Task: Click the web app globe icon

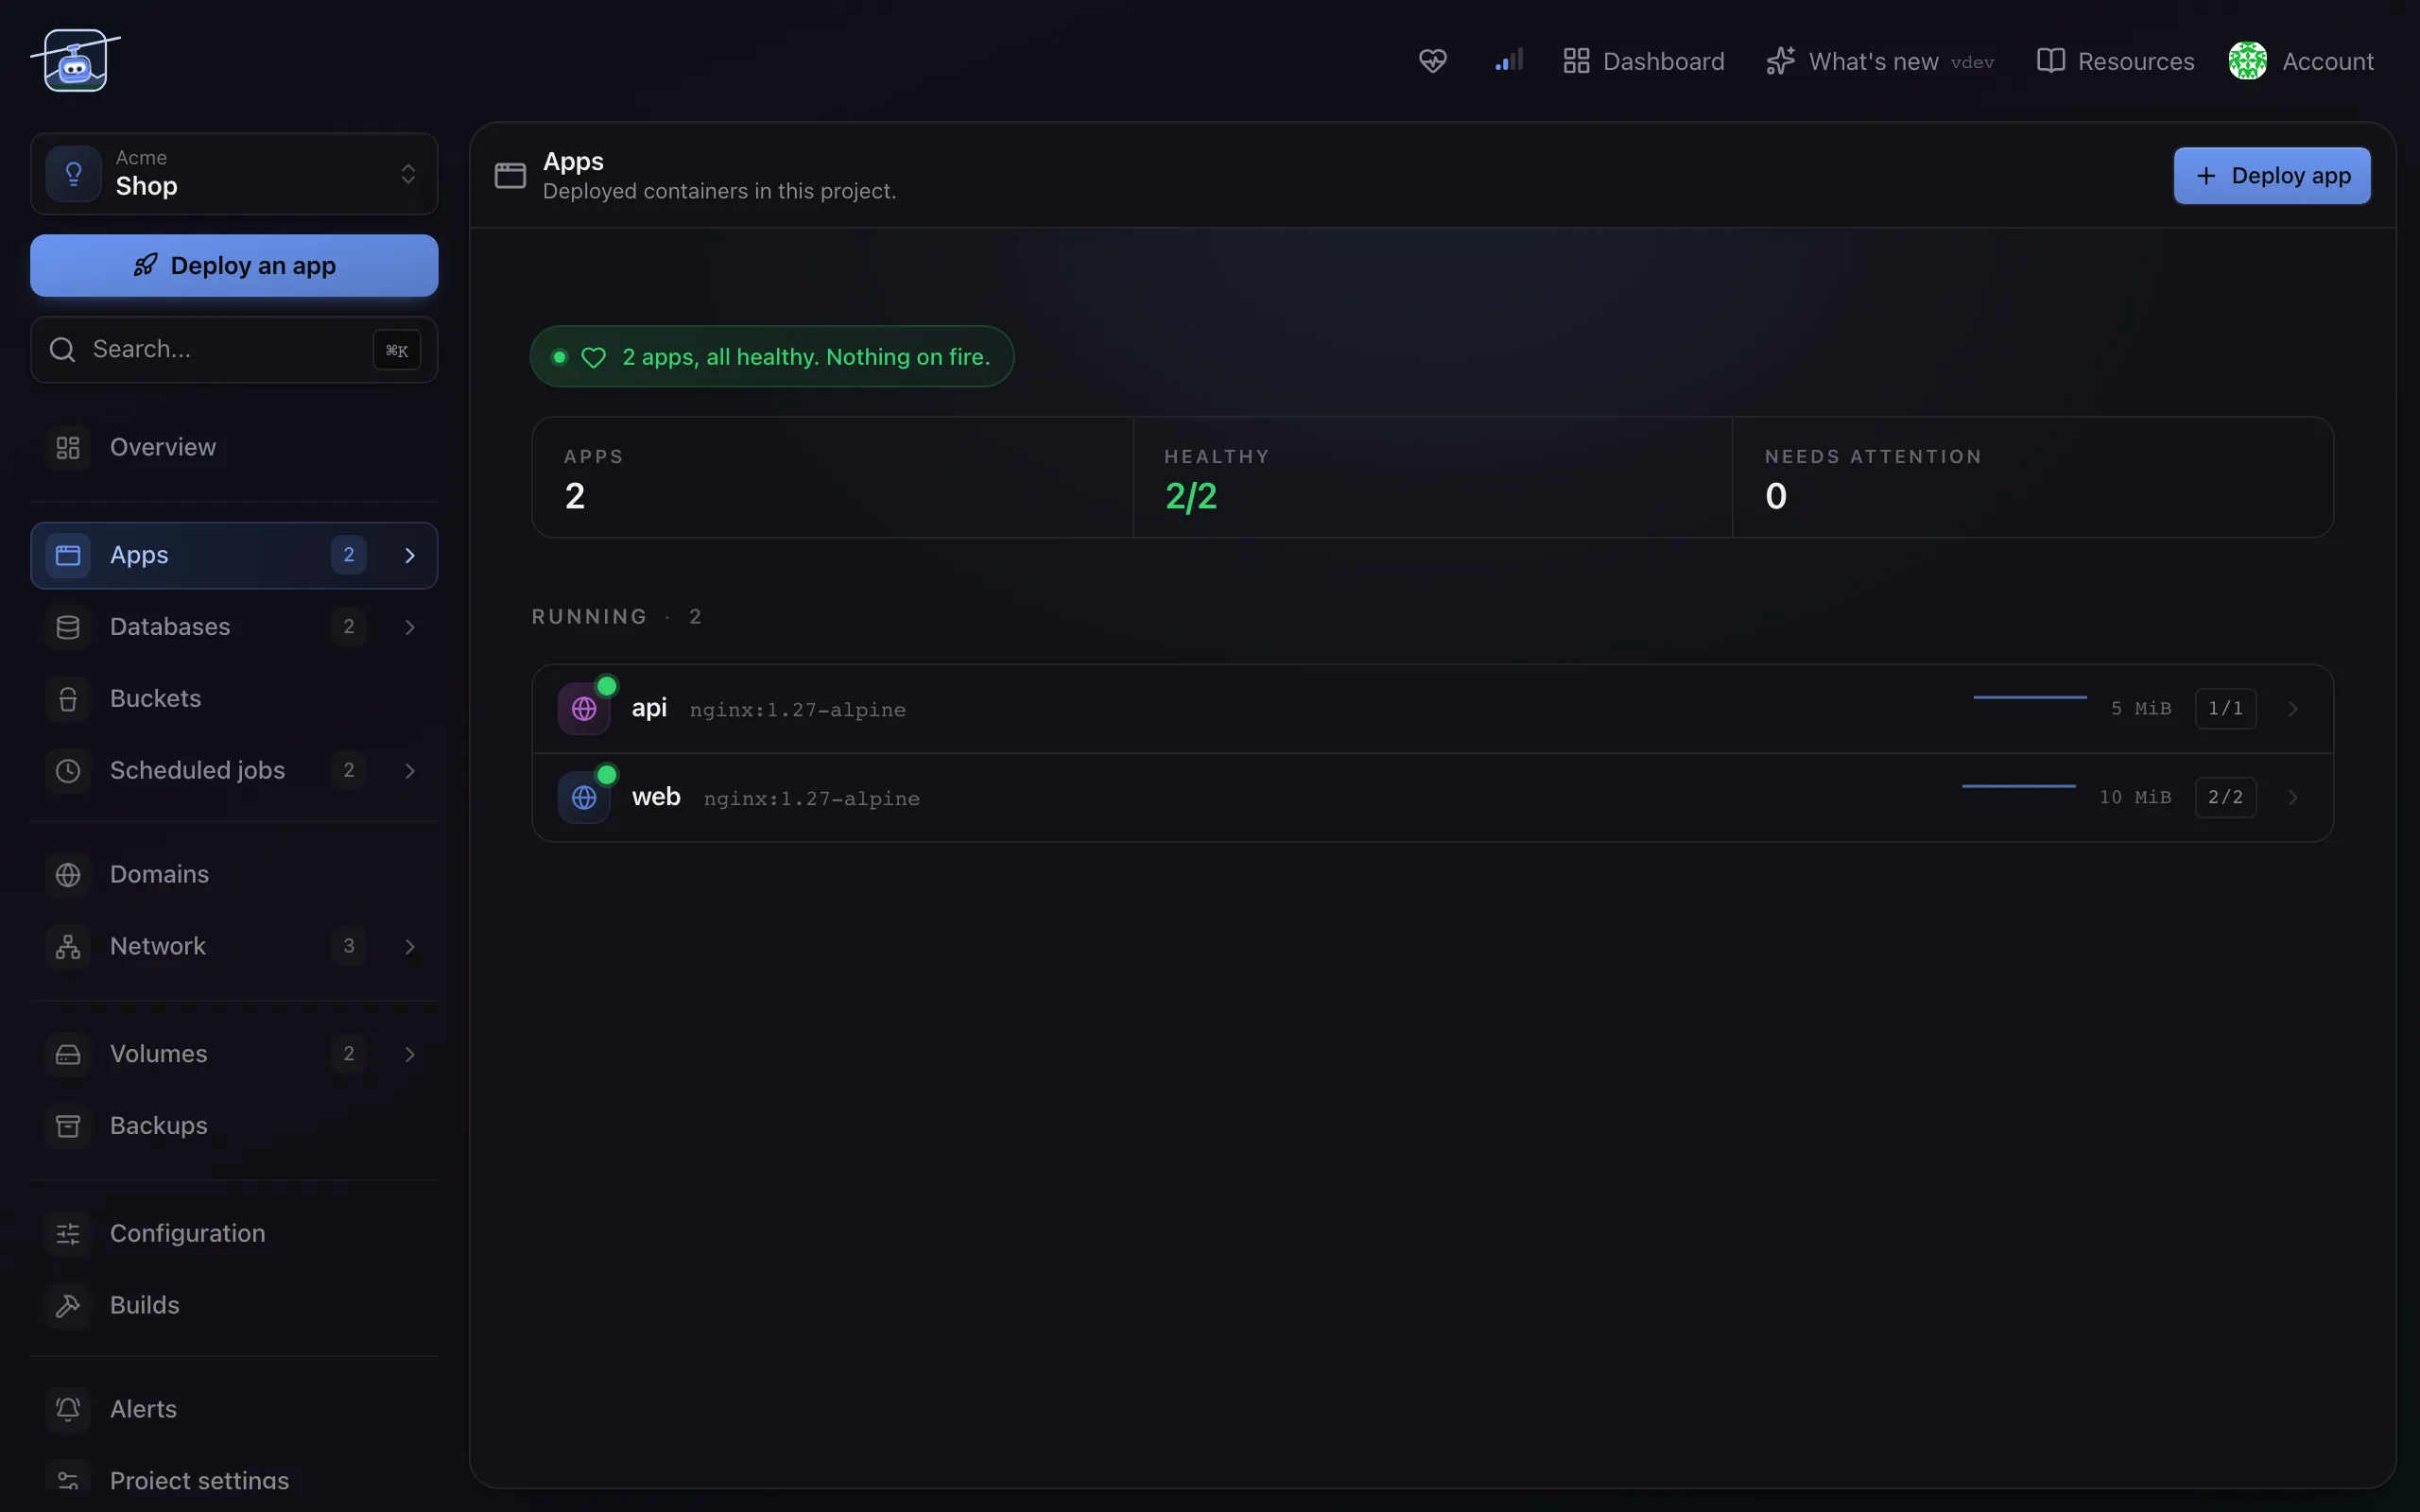Action: 584,797
